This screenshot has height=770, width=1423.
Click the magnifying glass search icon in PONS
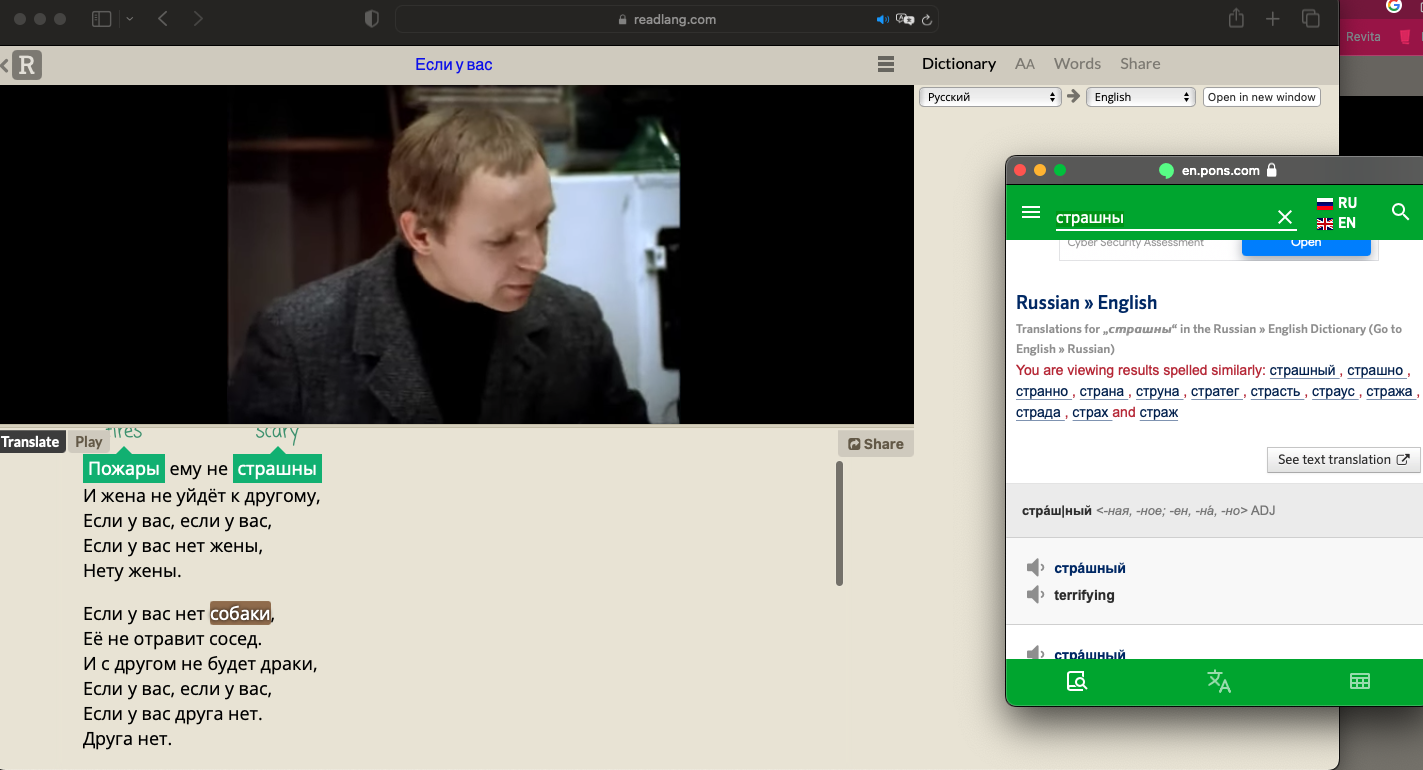pos(1400,212)
